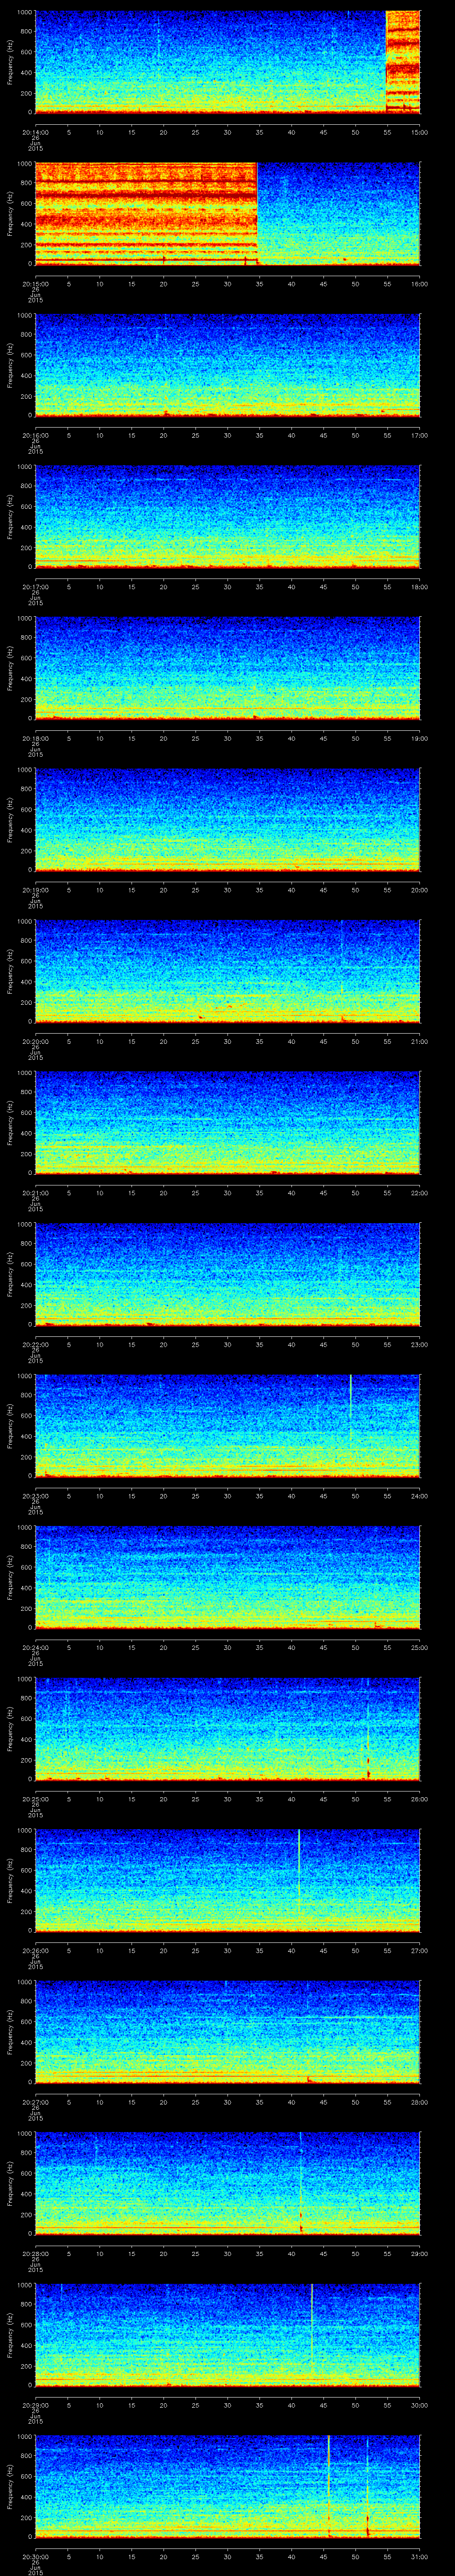Click 'Frequency (Hz)' axis title of the 20:20:00 spectrogram
455x2576 pixels.
click(x=10, y=971)
